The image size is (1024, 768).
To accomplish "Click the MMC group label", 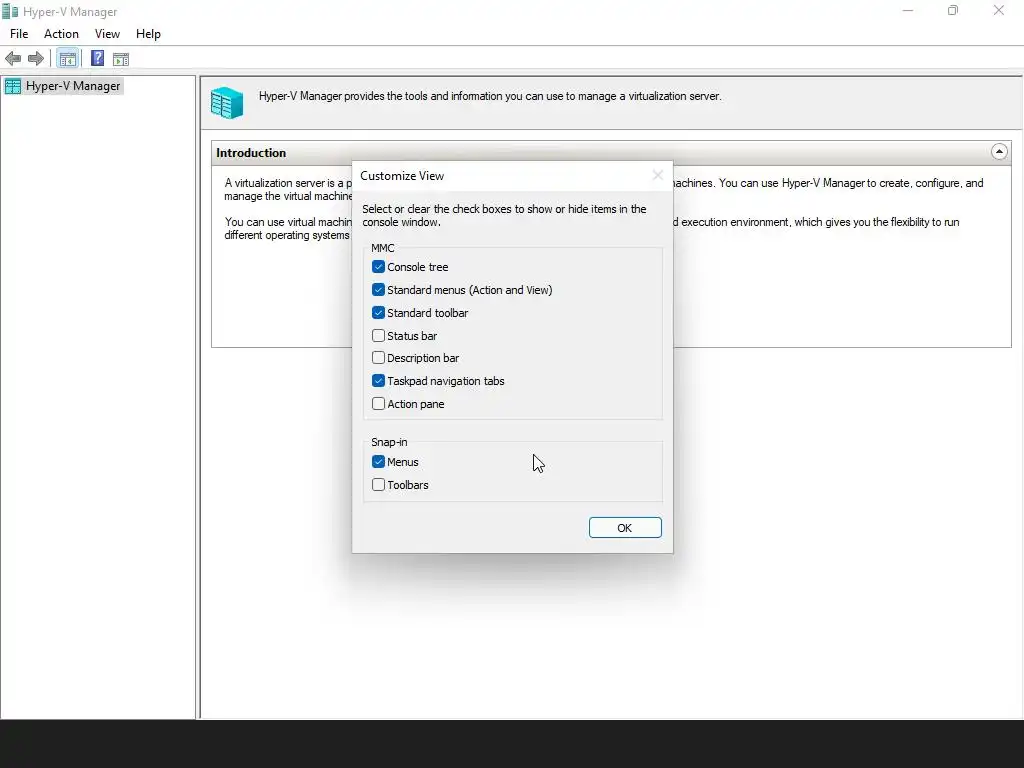I will tap(383, 248).
